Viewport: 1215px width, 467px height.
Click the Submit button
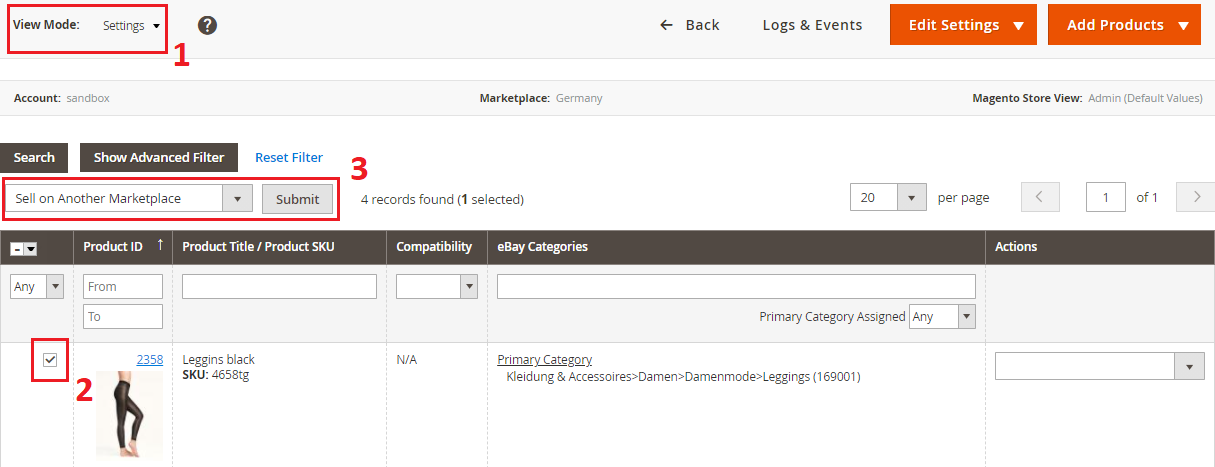pos(297,199)
